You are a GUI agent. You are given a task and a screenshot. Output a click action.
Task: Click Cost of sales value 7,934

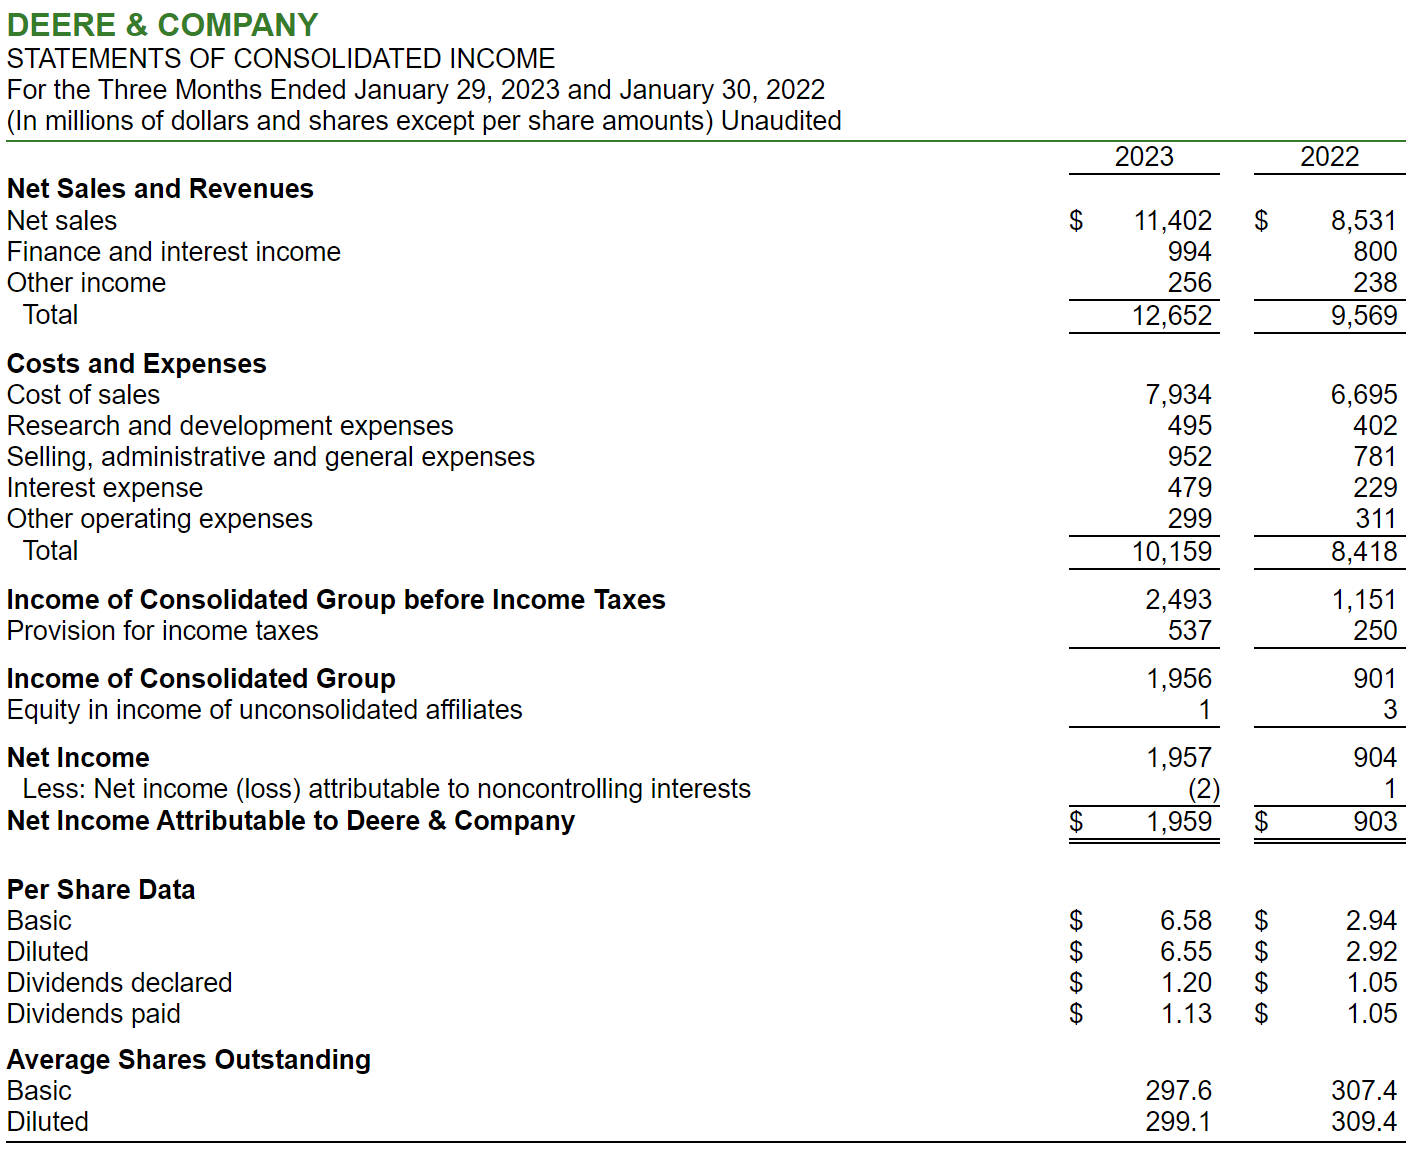(1178, 394)
